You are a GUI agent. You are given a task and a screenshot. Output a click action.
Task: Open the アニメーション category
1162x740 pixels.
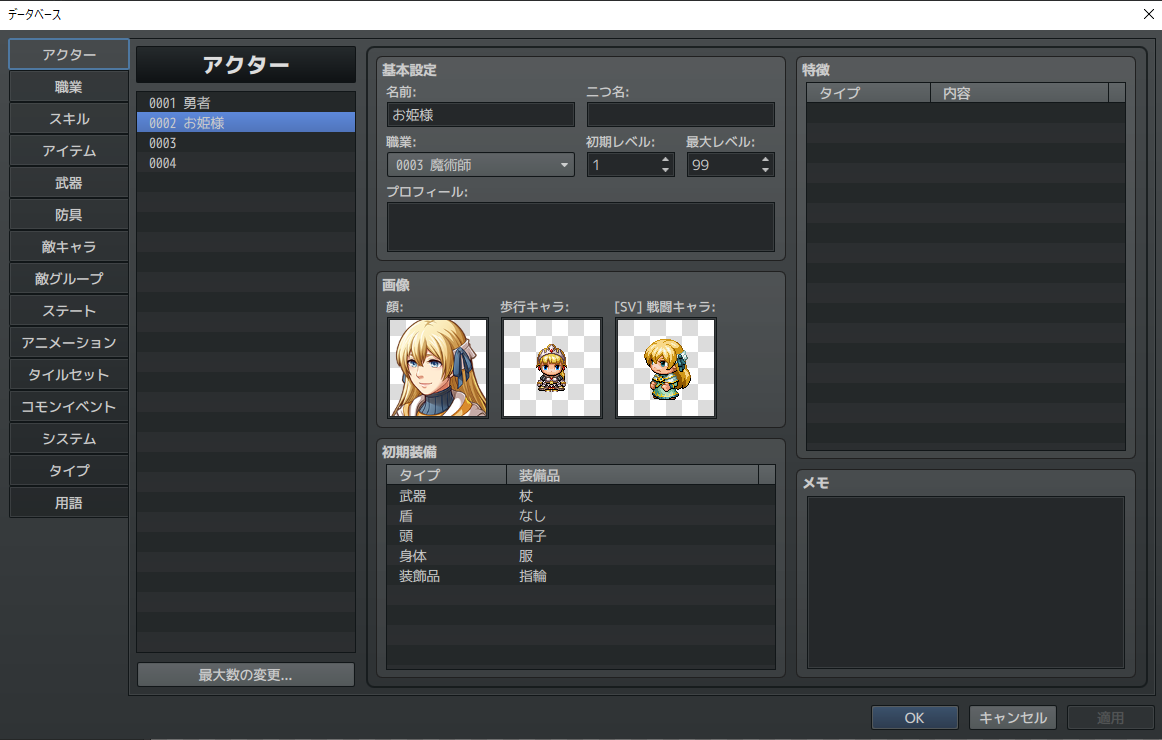[68, 342]
